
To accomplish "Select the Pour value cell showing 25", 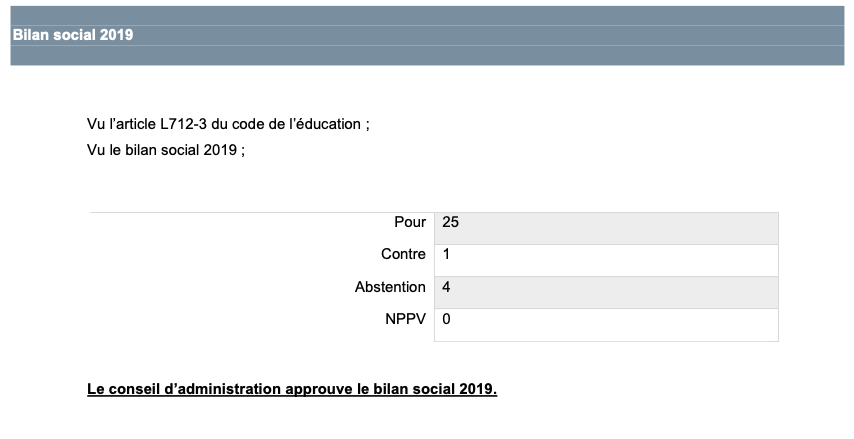I will click(x=606, y=228).
